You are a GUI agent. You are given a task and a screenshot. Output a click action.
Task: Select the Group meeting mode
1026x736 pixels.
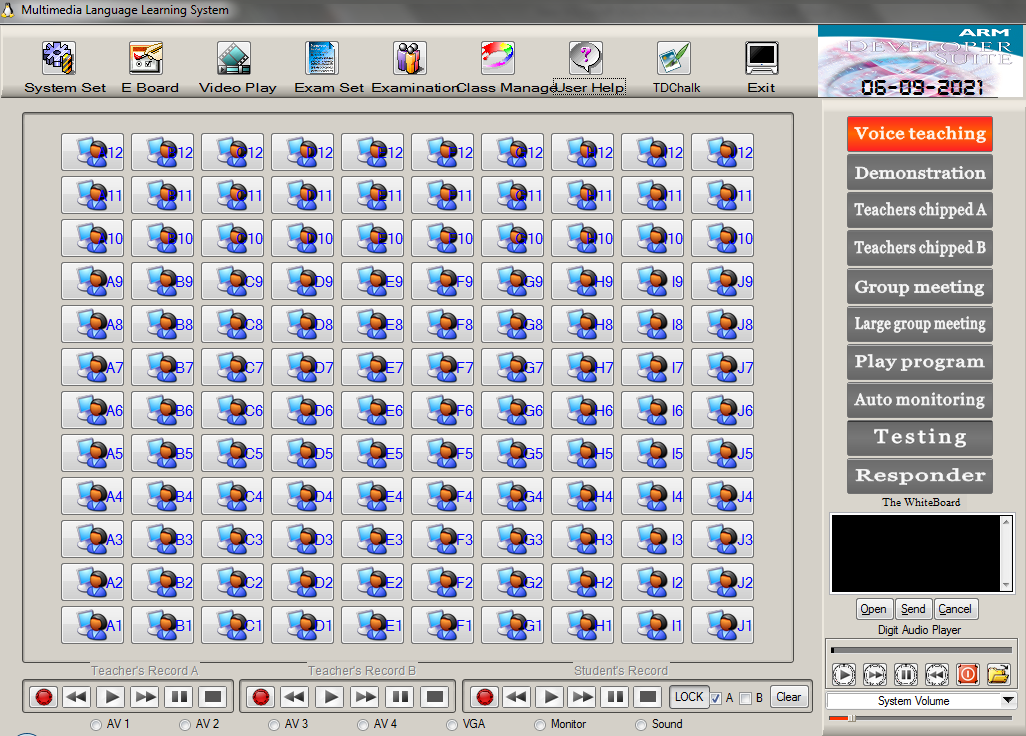919,287
